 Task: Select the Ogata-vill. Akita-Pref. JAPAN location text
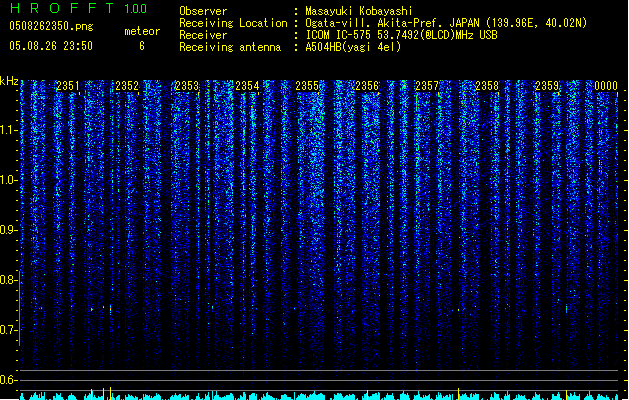(x=446, y=23)
